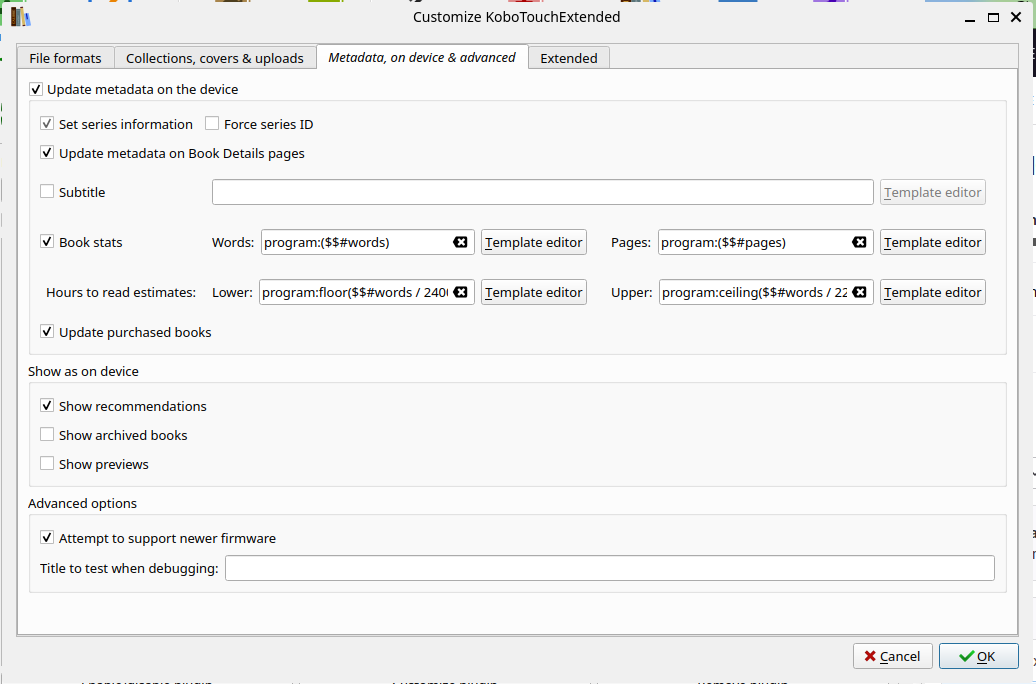Maximize the Customize KoboTouchExtended window
This screenshot has height=684, width=1036.
click(993, 18)
